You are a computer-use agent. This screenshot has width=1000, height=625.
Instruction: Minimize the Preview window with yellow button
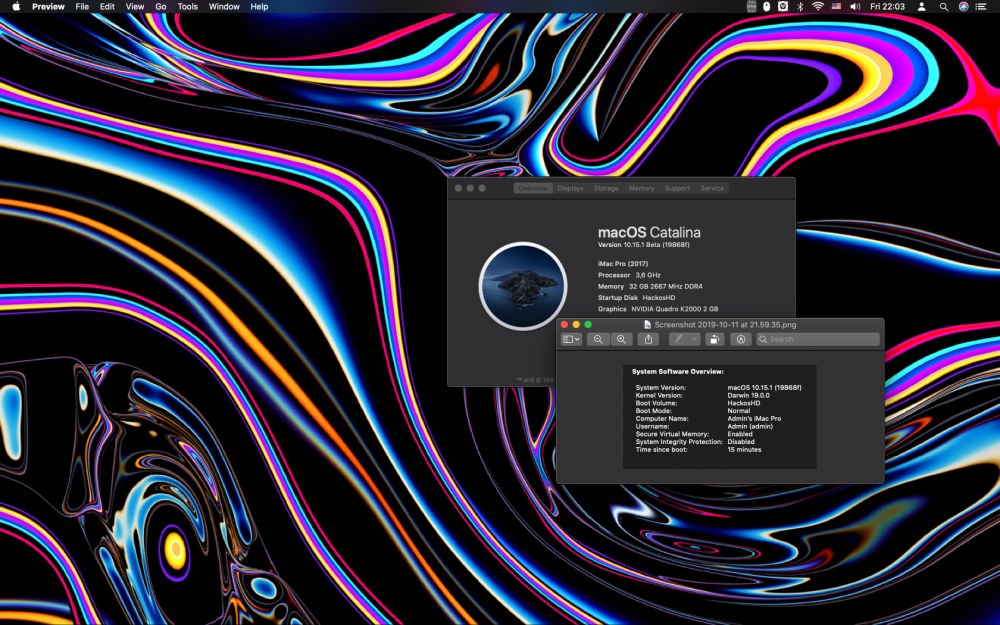click(x=576, y=325)
